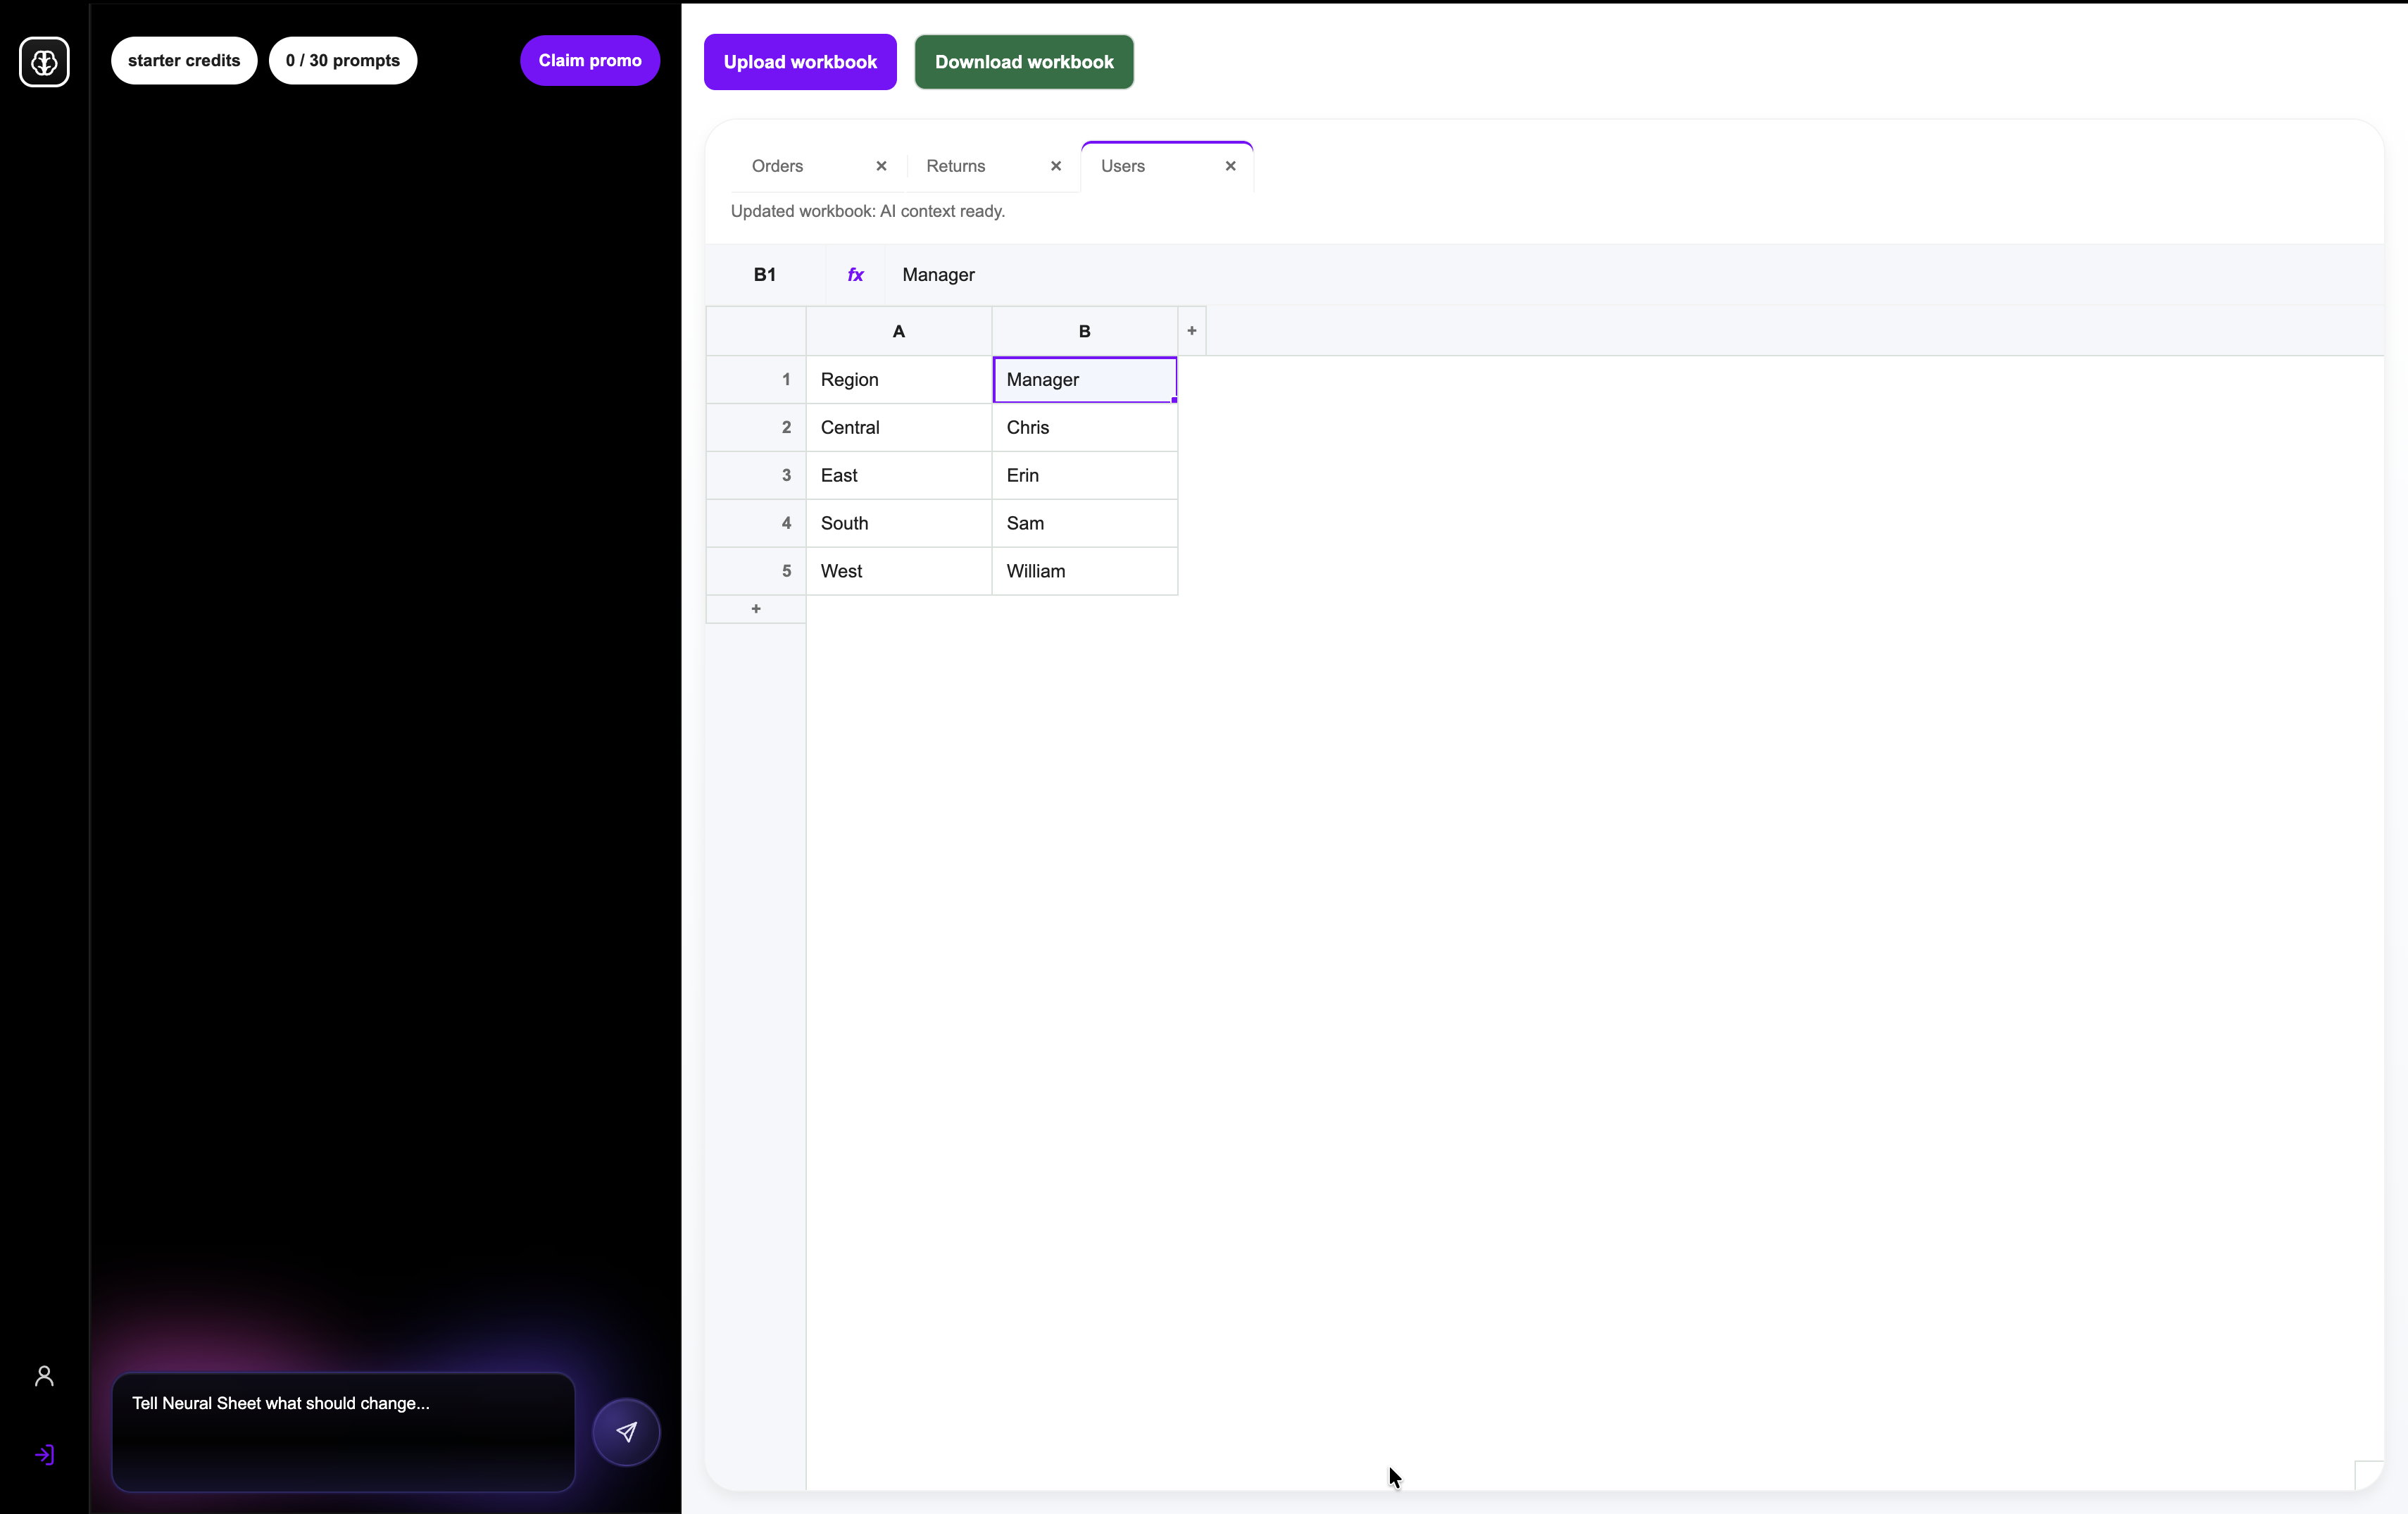Click the 'Updated workbook: AI context ready' status text

click(x=867, y=211)
